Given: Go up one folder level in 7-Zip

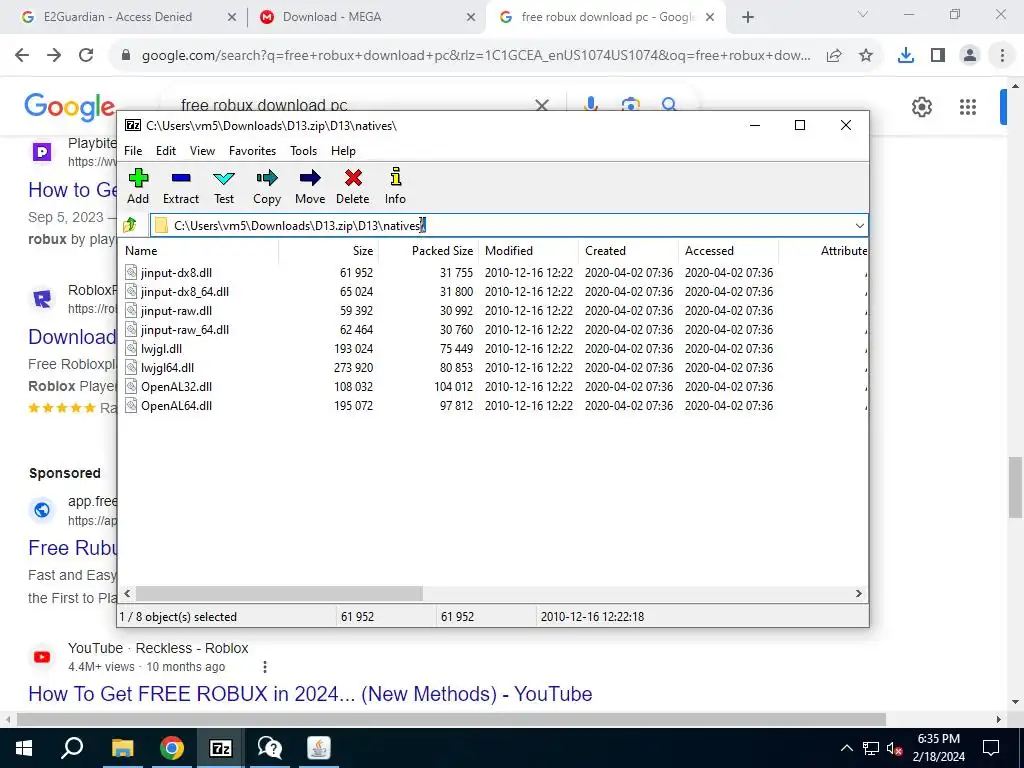Looking at the screenshot, I should (130, 225).
